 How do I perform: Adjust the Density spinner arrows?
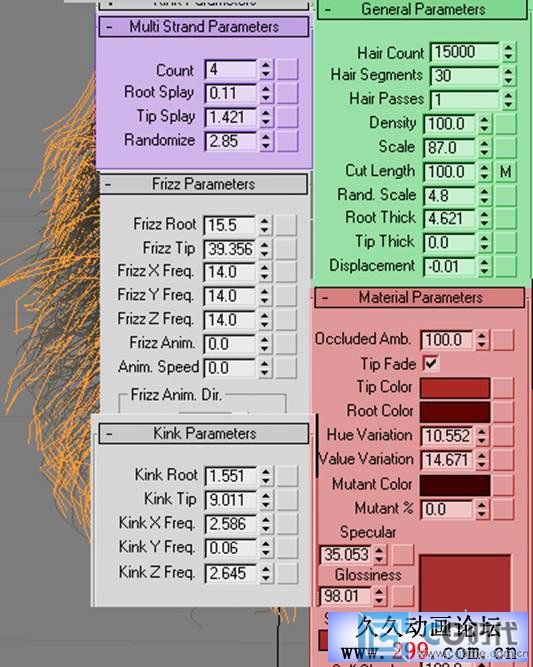[485, 124]
